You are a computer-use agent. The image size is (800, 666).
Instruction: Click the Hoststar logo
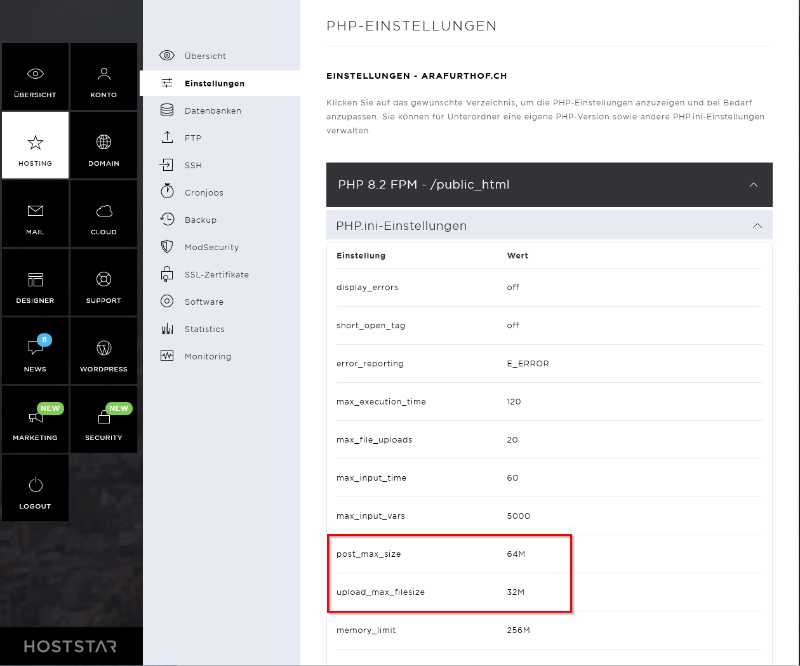[70, 646]
